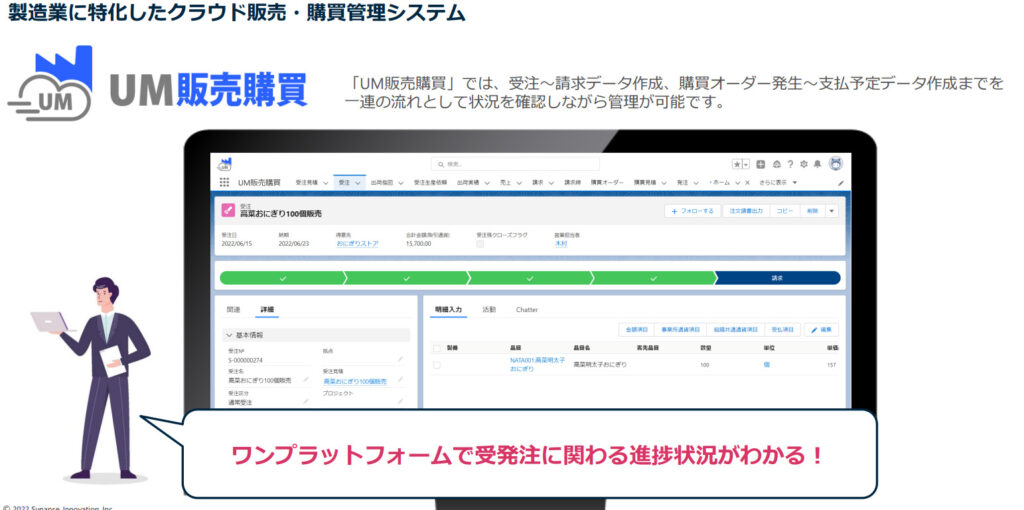This screenshot has height=510, width=1024.
Task: Click the fourth completed path stage
Action: [653, 278]
